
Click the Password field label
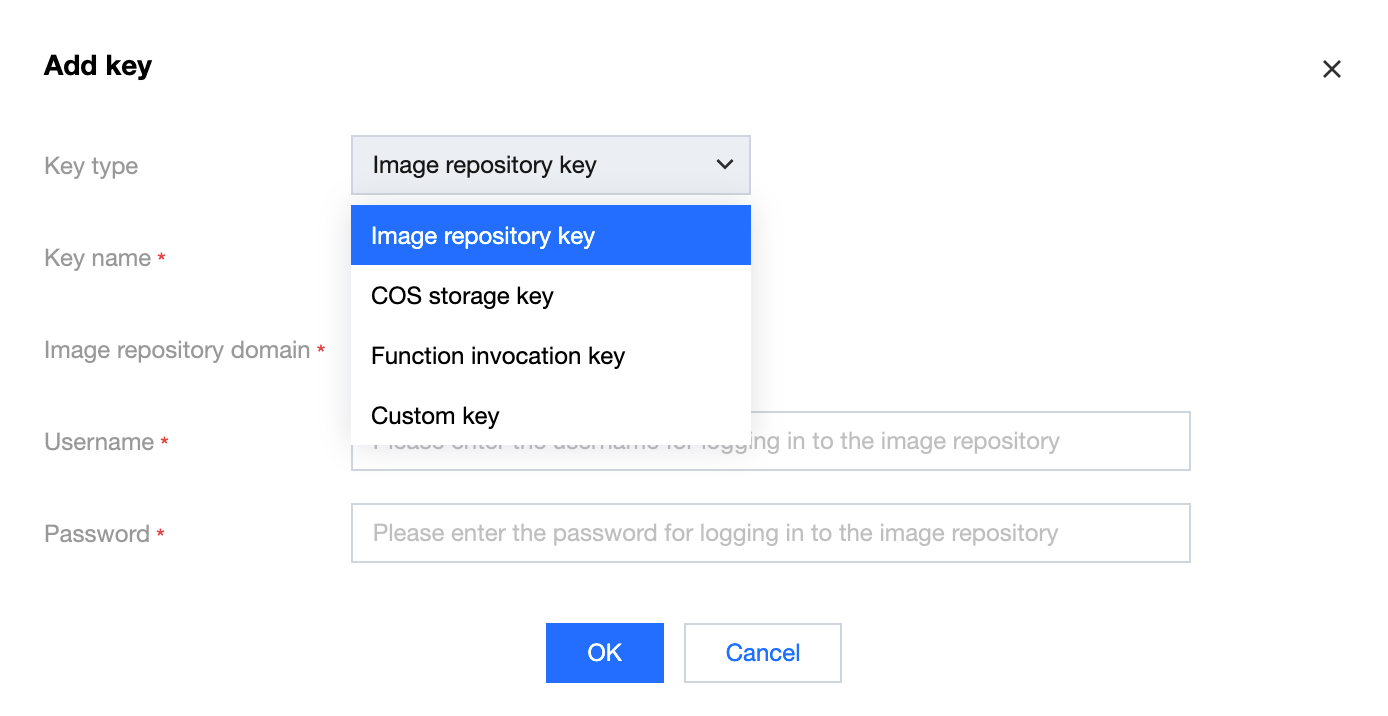click(96, 534)
